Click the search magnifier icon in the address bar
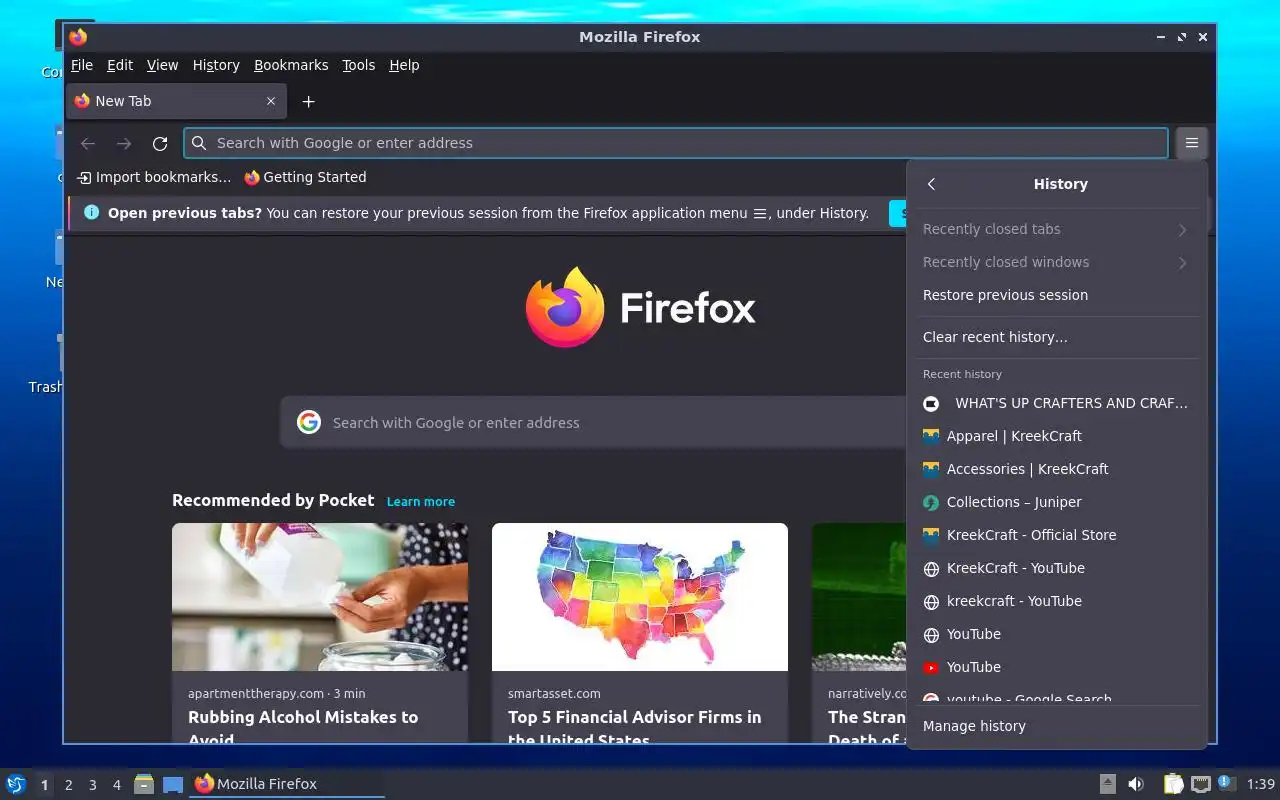1280x800 pixels. pos(199,143)
